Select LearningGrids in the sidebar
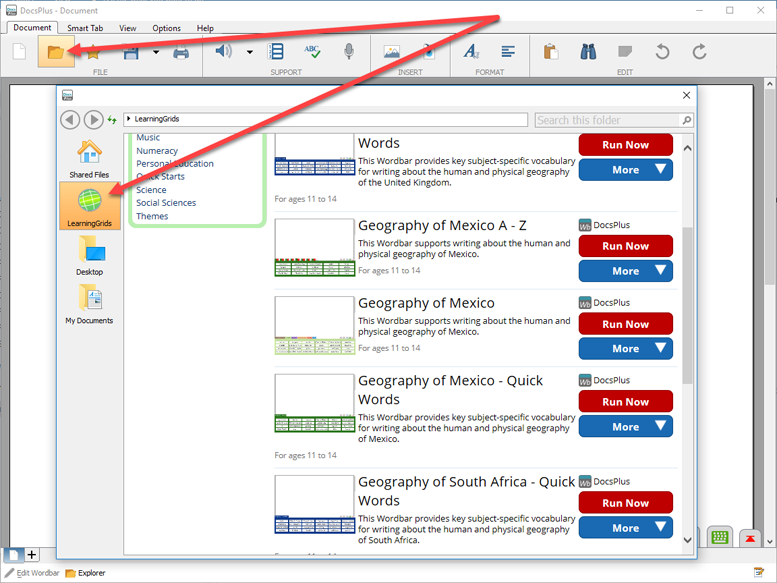 pyautogui.click(x=89, y=205)
